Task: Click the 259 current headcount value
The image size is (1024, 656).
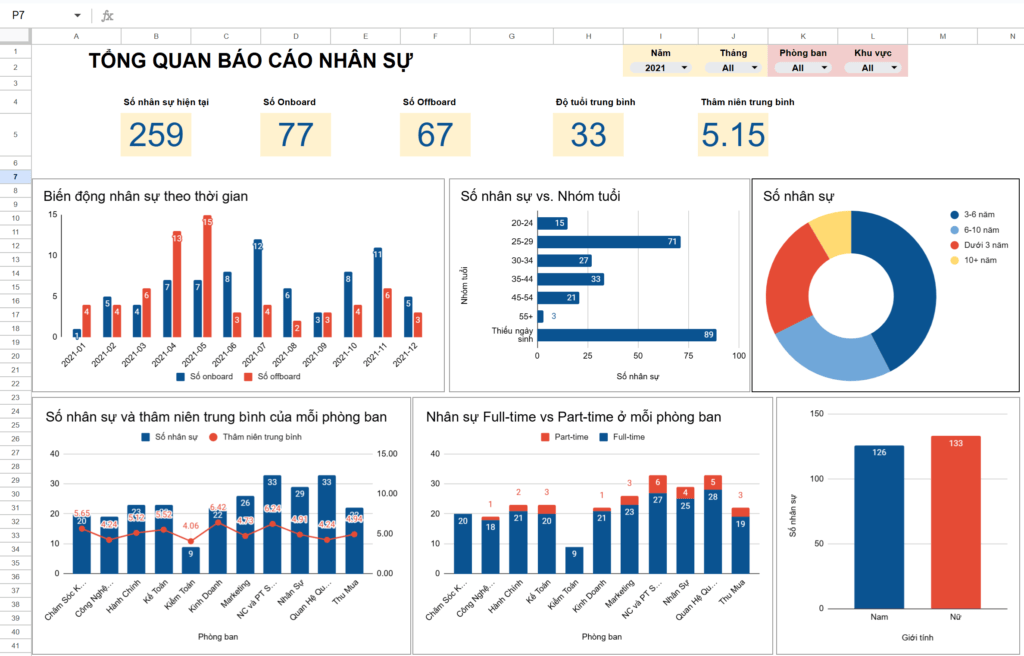Action: 155,135
